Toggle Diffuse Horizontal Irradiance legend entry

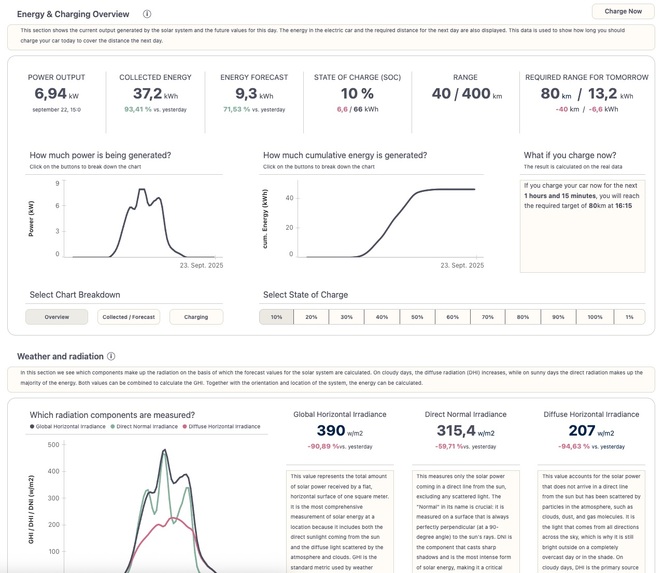pos(221,426)
